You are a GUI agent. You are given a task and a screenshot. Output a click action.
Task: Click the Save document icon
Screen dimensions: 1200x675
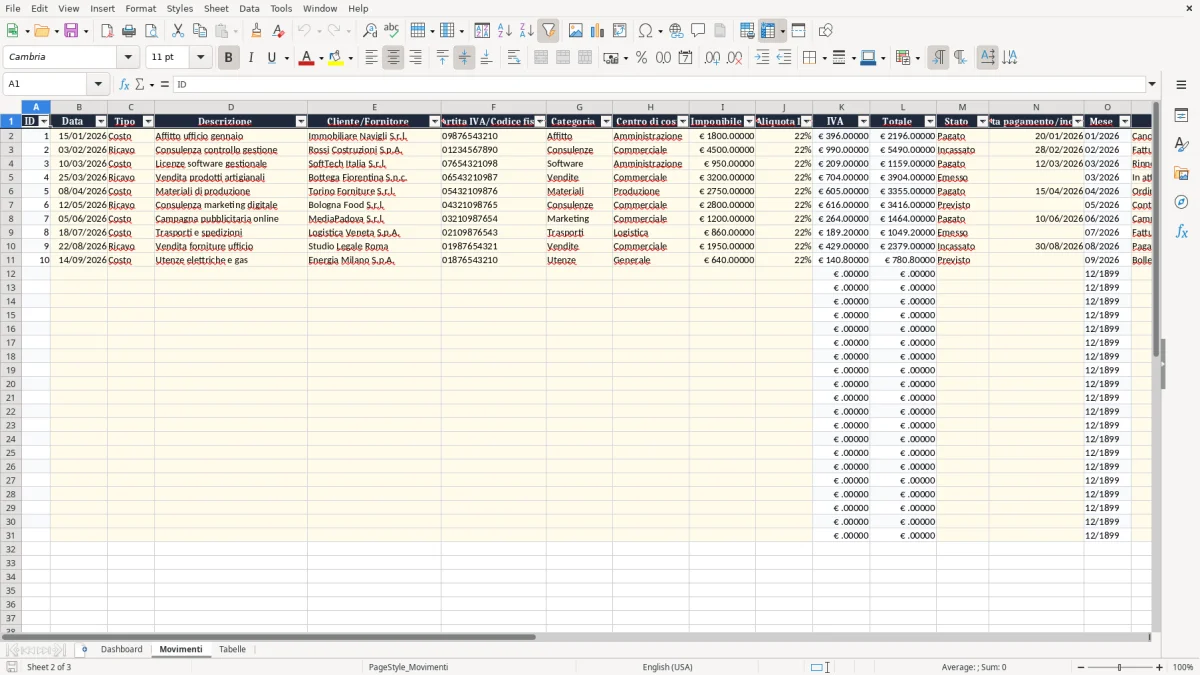71,31
